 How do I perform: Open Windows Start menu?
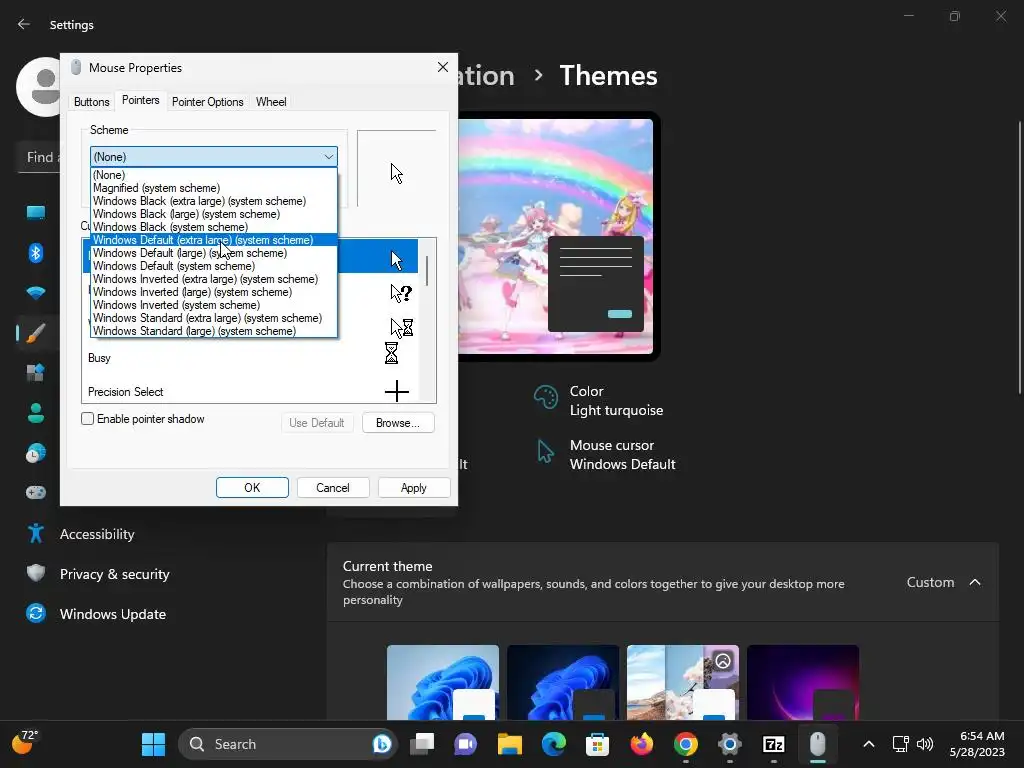[153, 744]
